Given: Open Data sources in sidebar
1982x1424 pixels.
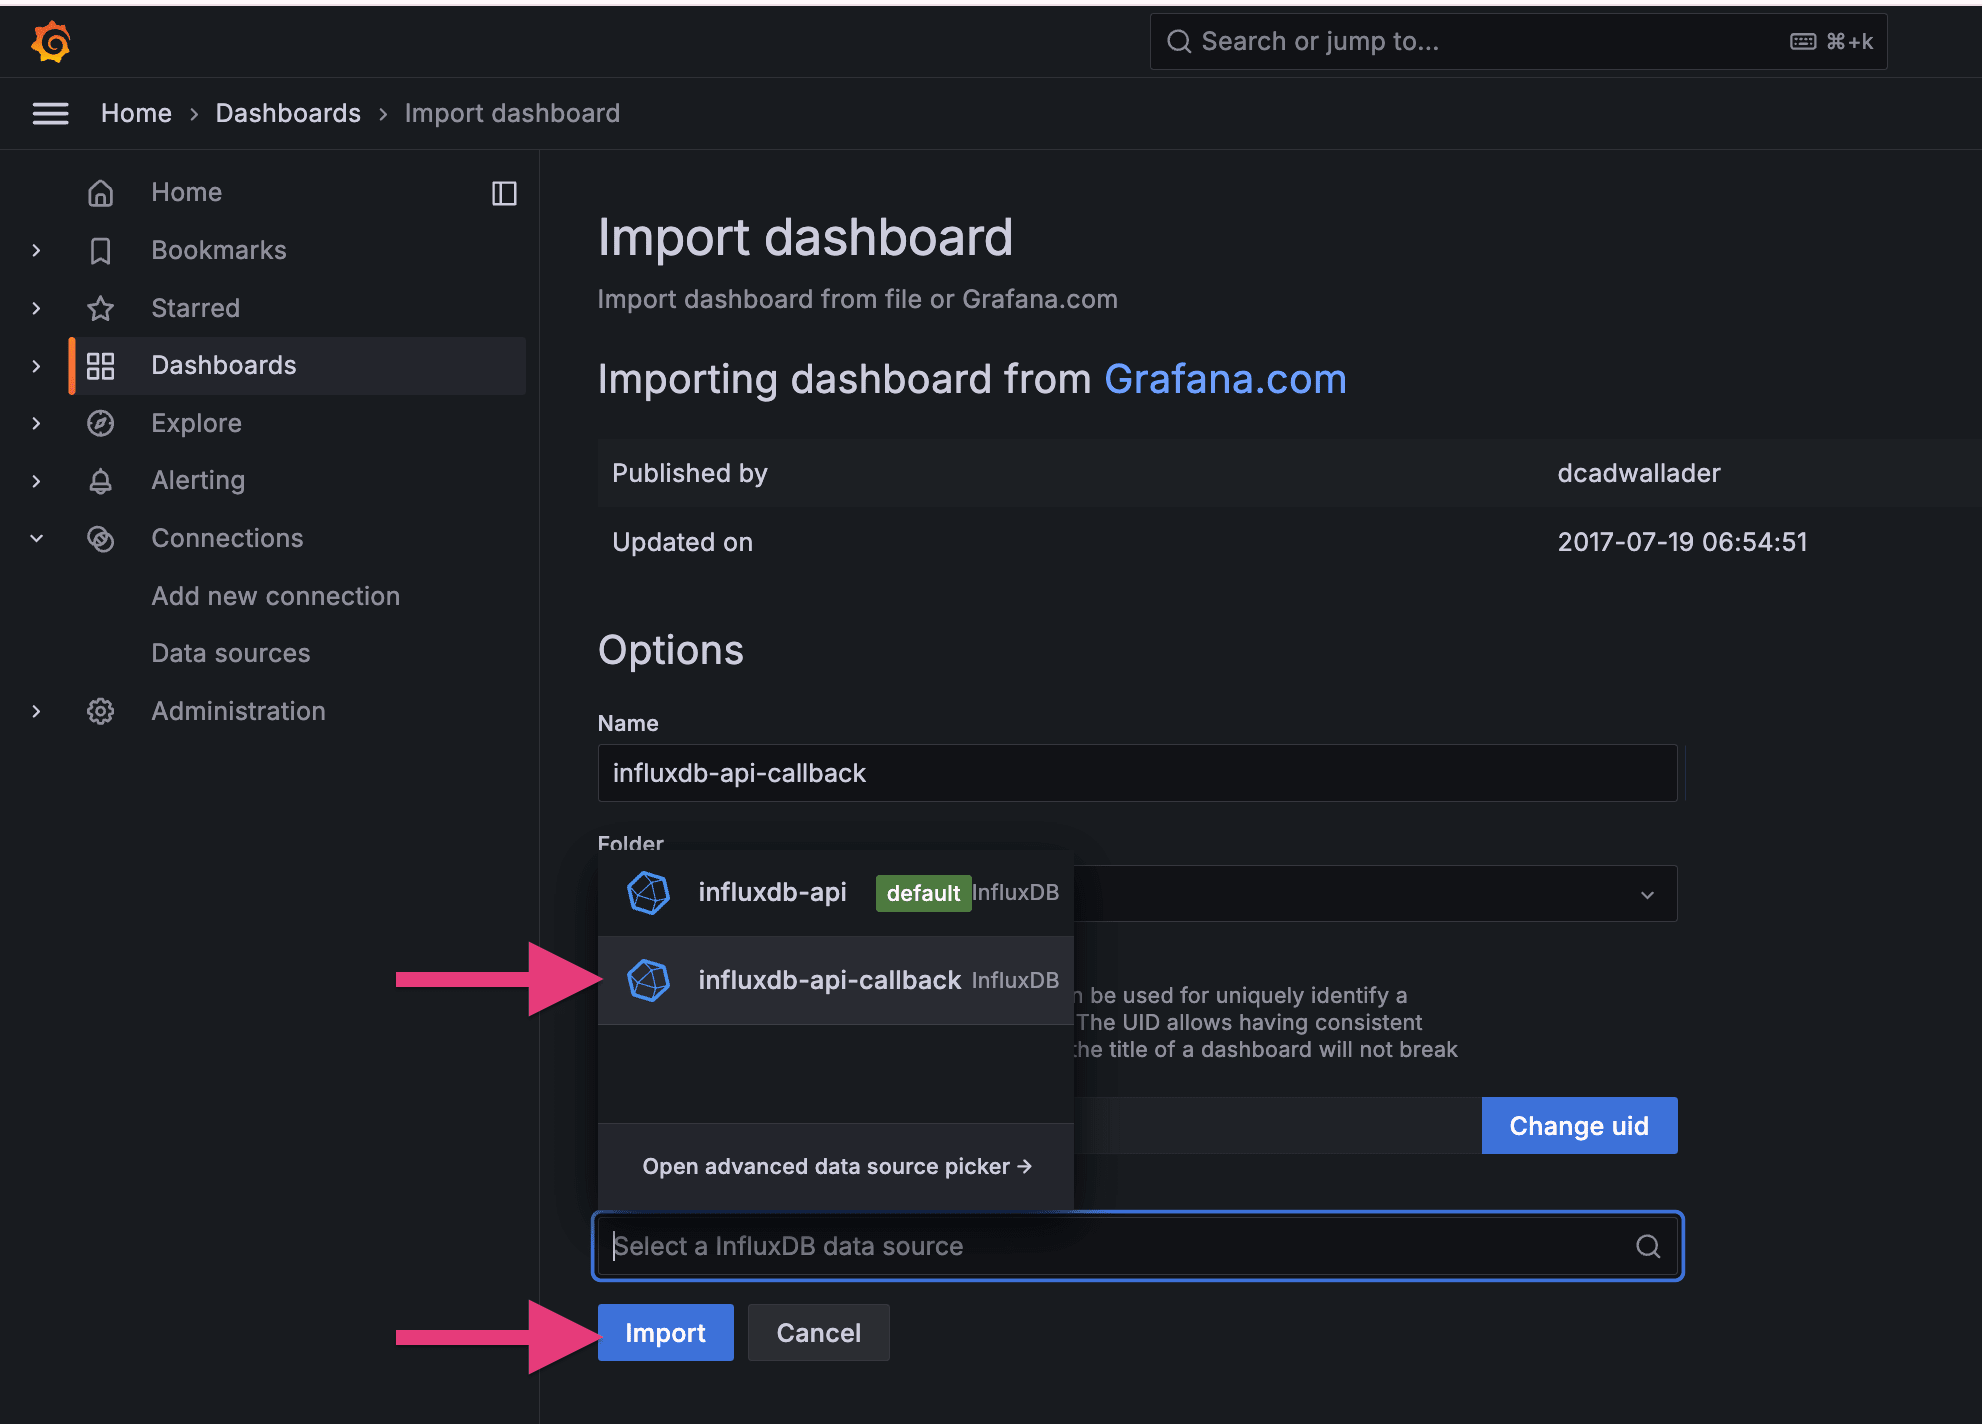Looking at the screenshot, I should point(231,653).
